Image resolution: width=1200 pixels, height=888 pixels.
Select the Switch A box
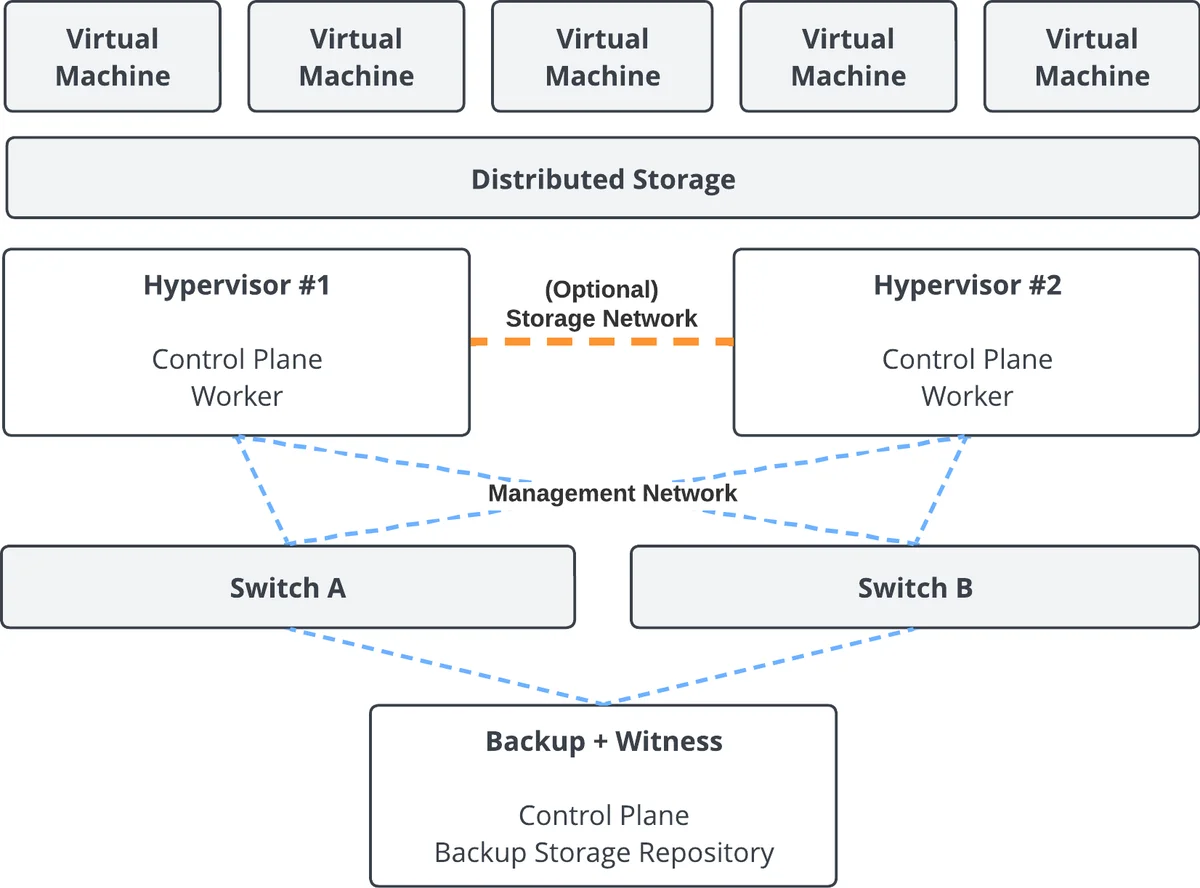click(x=288, y=587)
